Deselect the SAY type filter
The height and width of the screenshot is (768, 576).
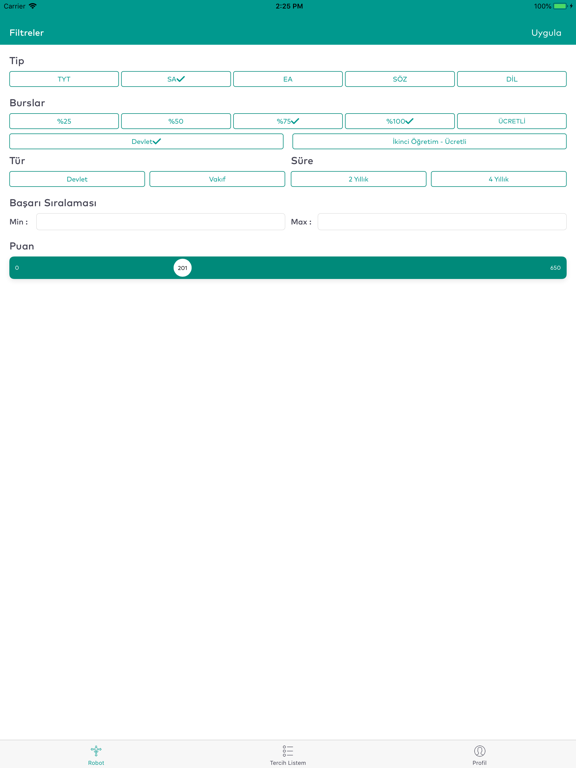tap(176, 79)
